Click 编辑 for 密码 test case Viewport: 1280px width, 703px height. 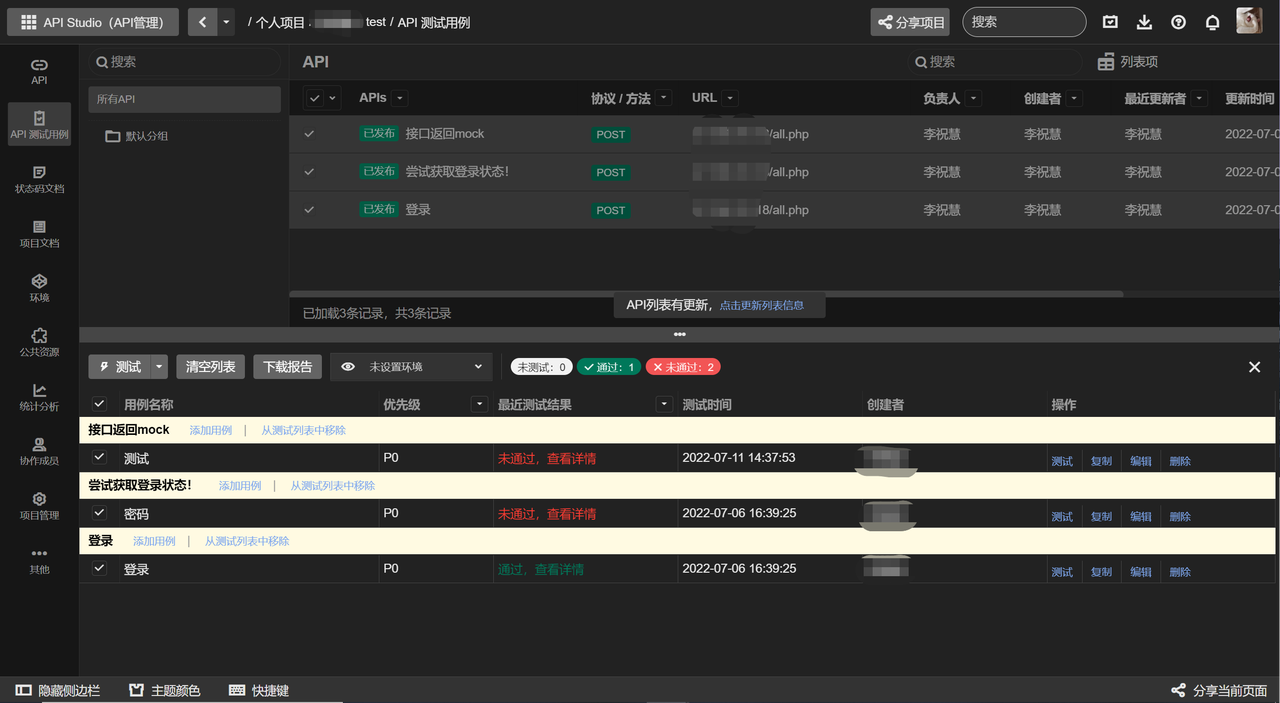coord(1141,516)
